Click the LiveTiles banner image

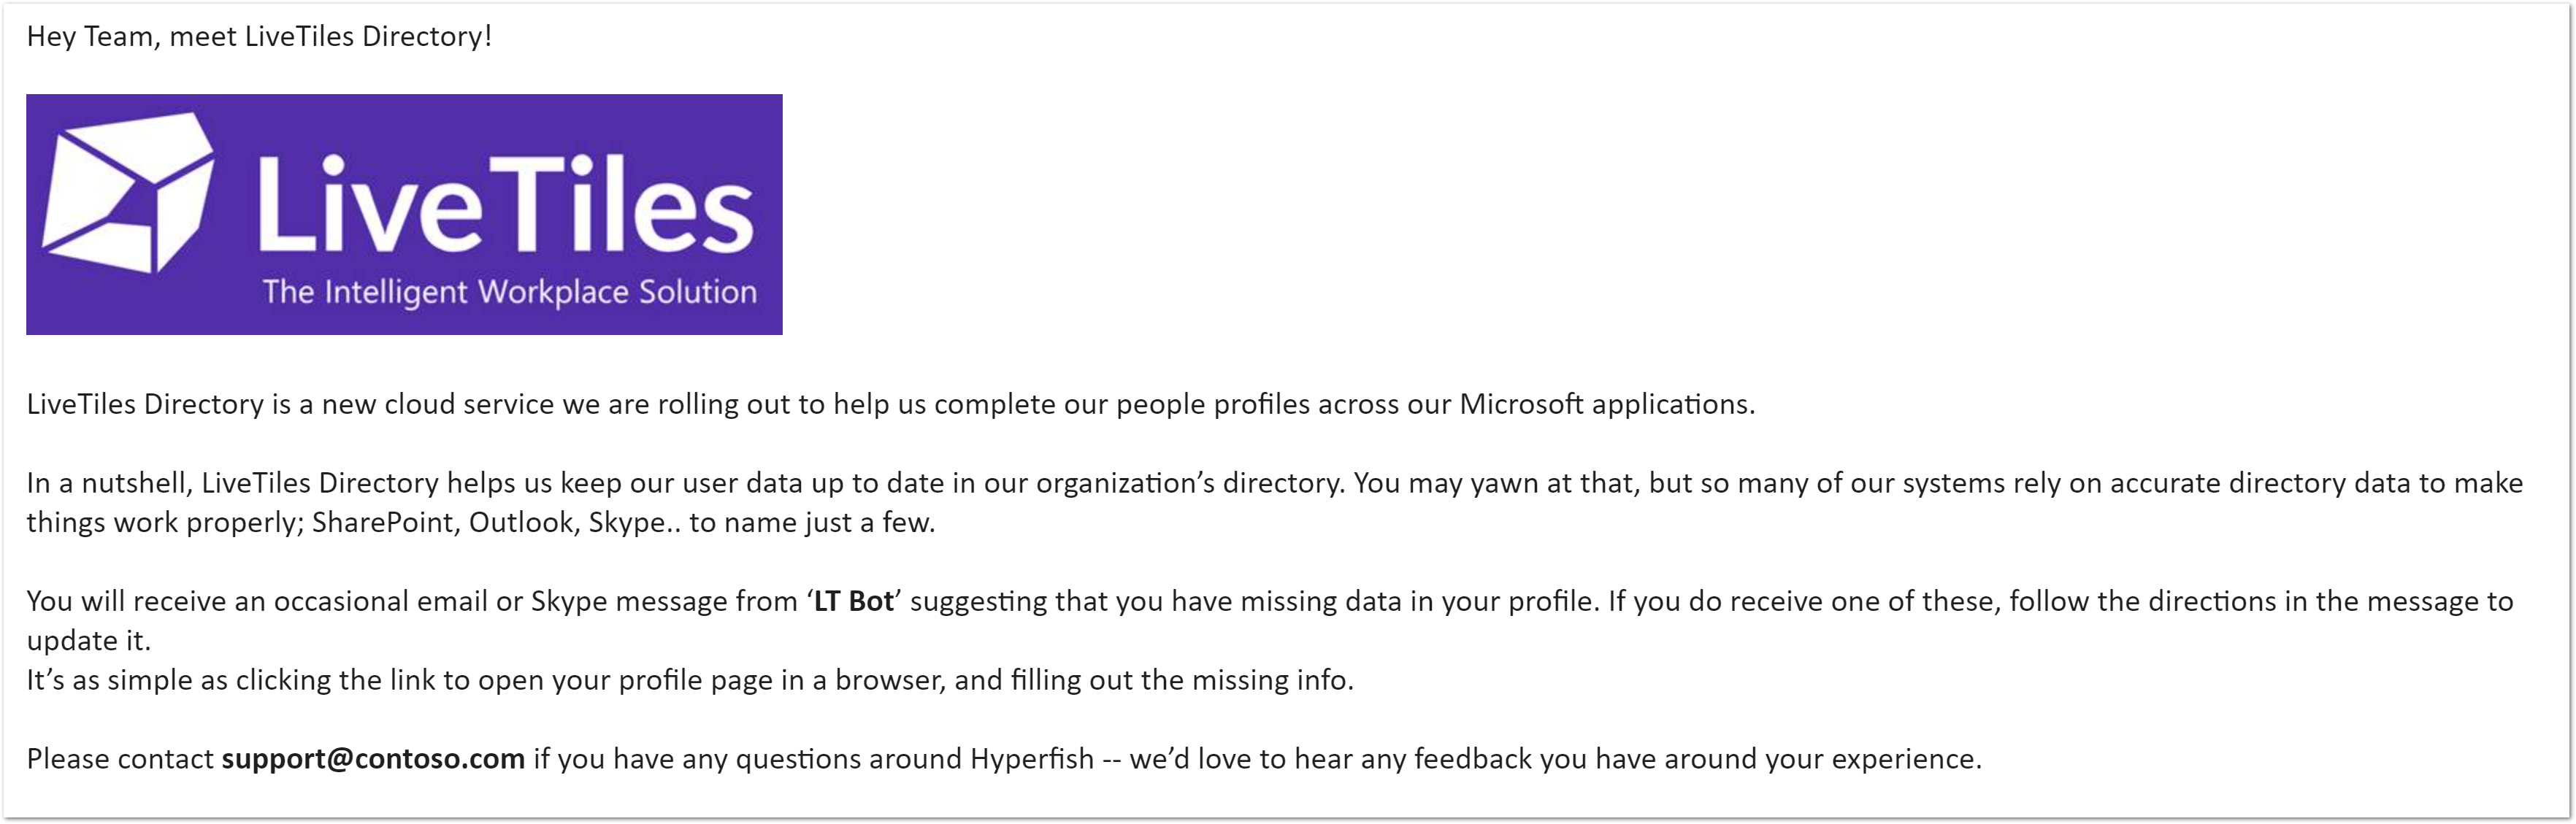point(404,214)
